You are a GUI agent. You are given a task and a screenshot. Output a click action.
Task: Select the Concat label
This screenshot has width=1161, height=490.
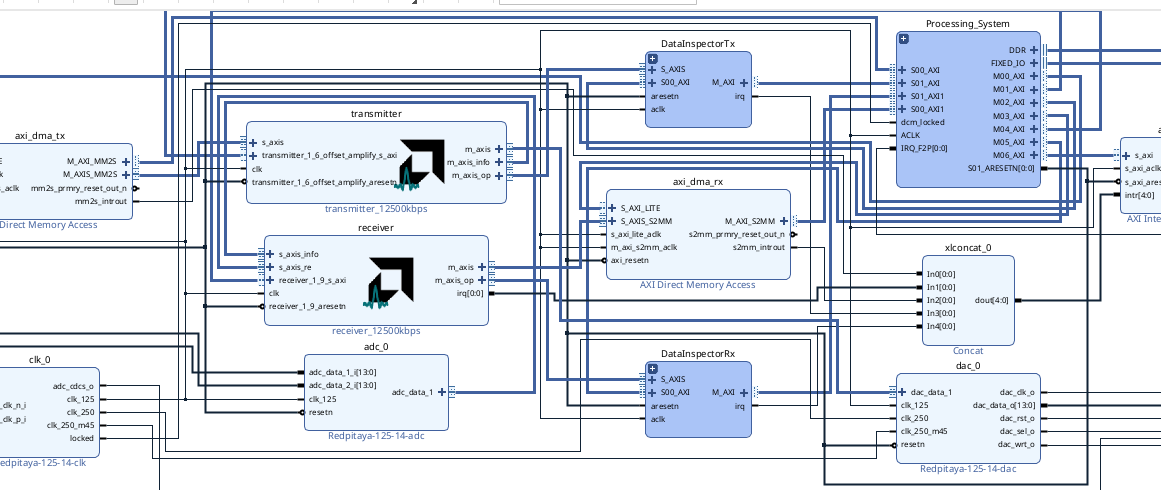(968, 351)
